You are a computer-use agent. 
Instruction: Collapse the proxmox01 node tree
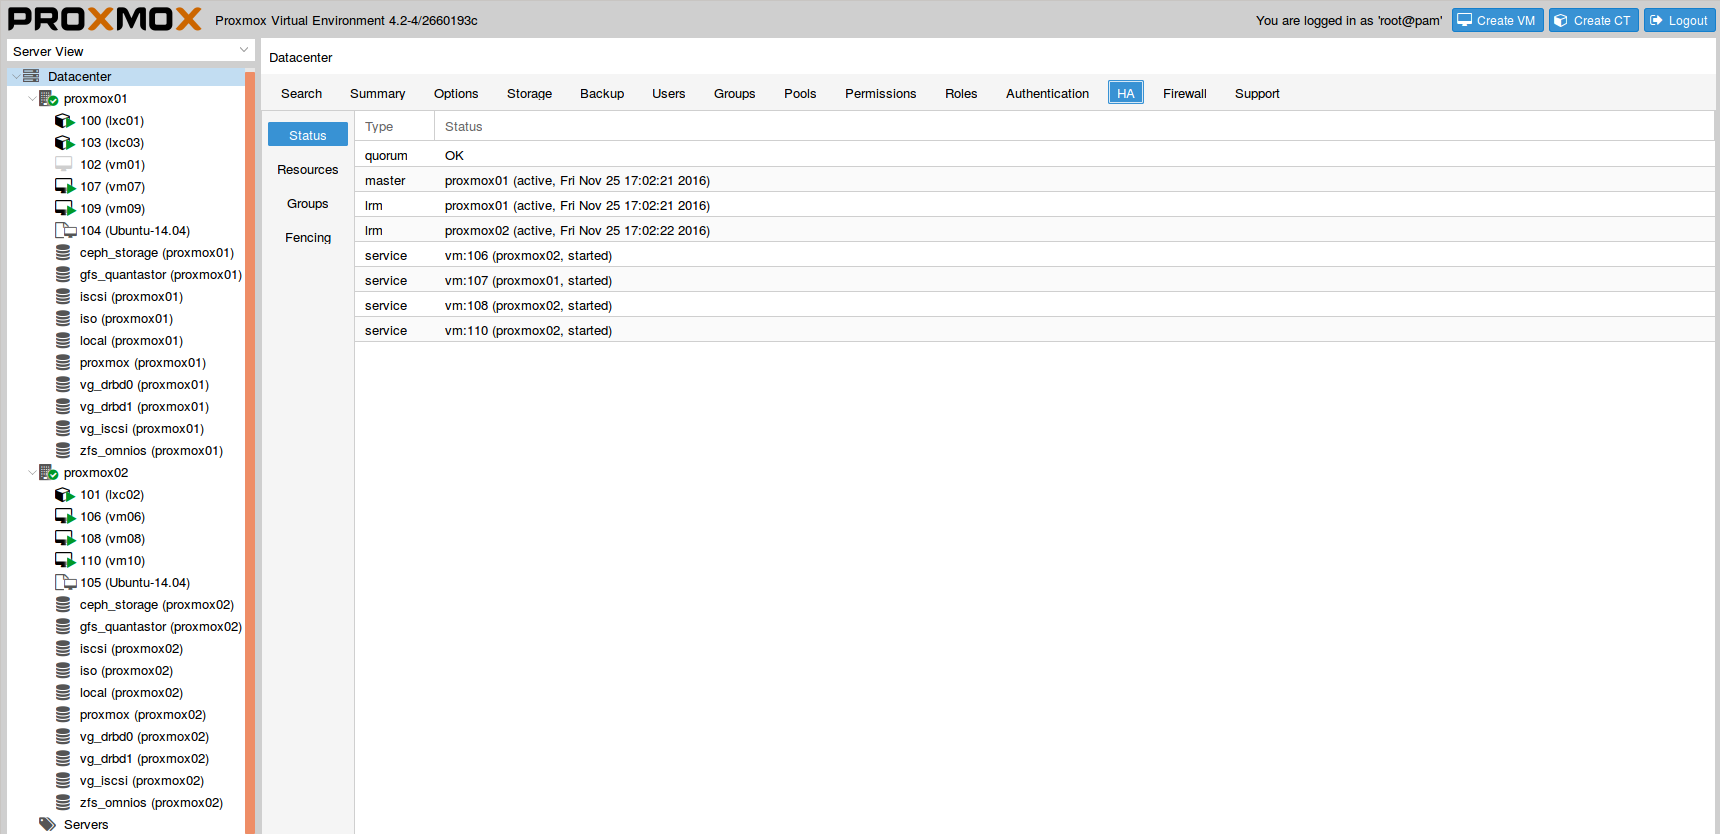(x=32, y=99)
